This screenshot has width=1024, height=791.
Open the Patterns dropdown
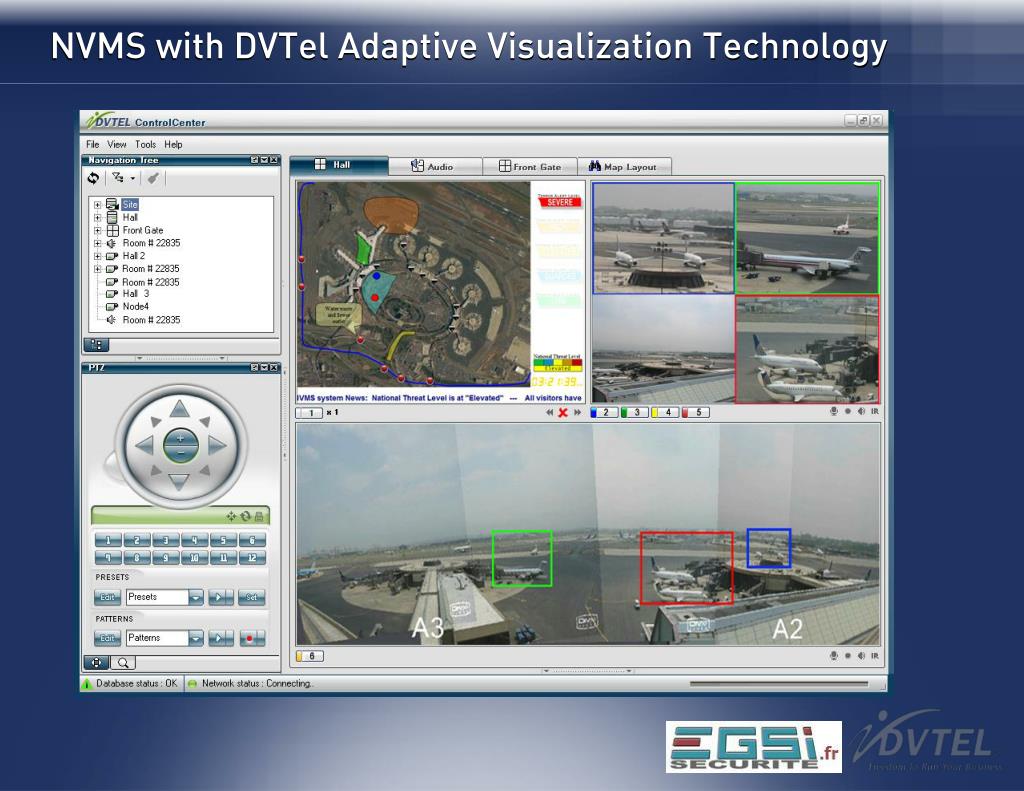pyautogui.click(x=195, y=638)
